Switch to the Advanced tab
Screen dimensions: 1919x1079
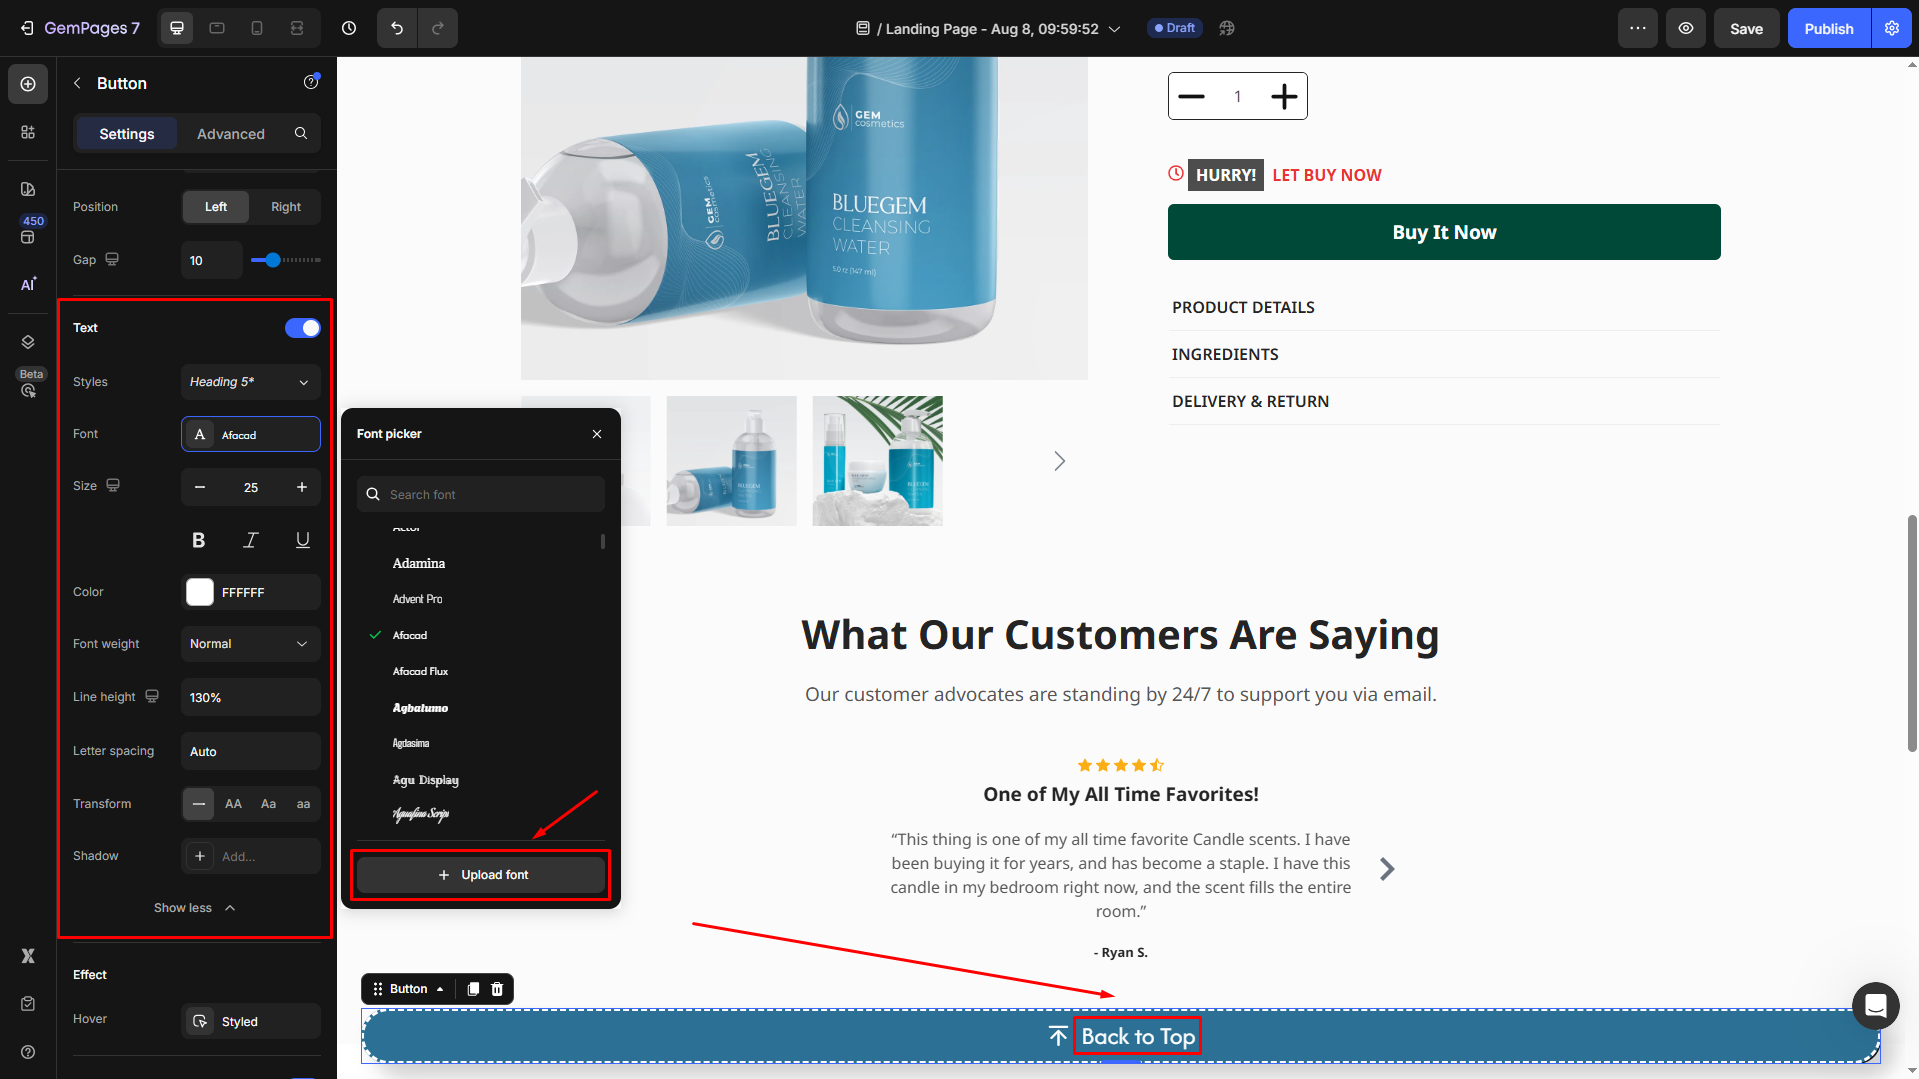[x=230, y=134]
